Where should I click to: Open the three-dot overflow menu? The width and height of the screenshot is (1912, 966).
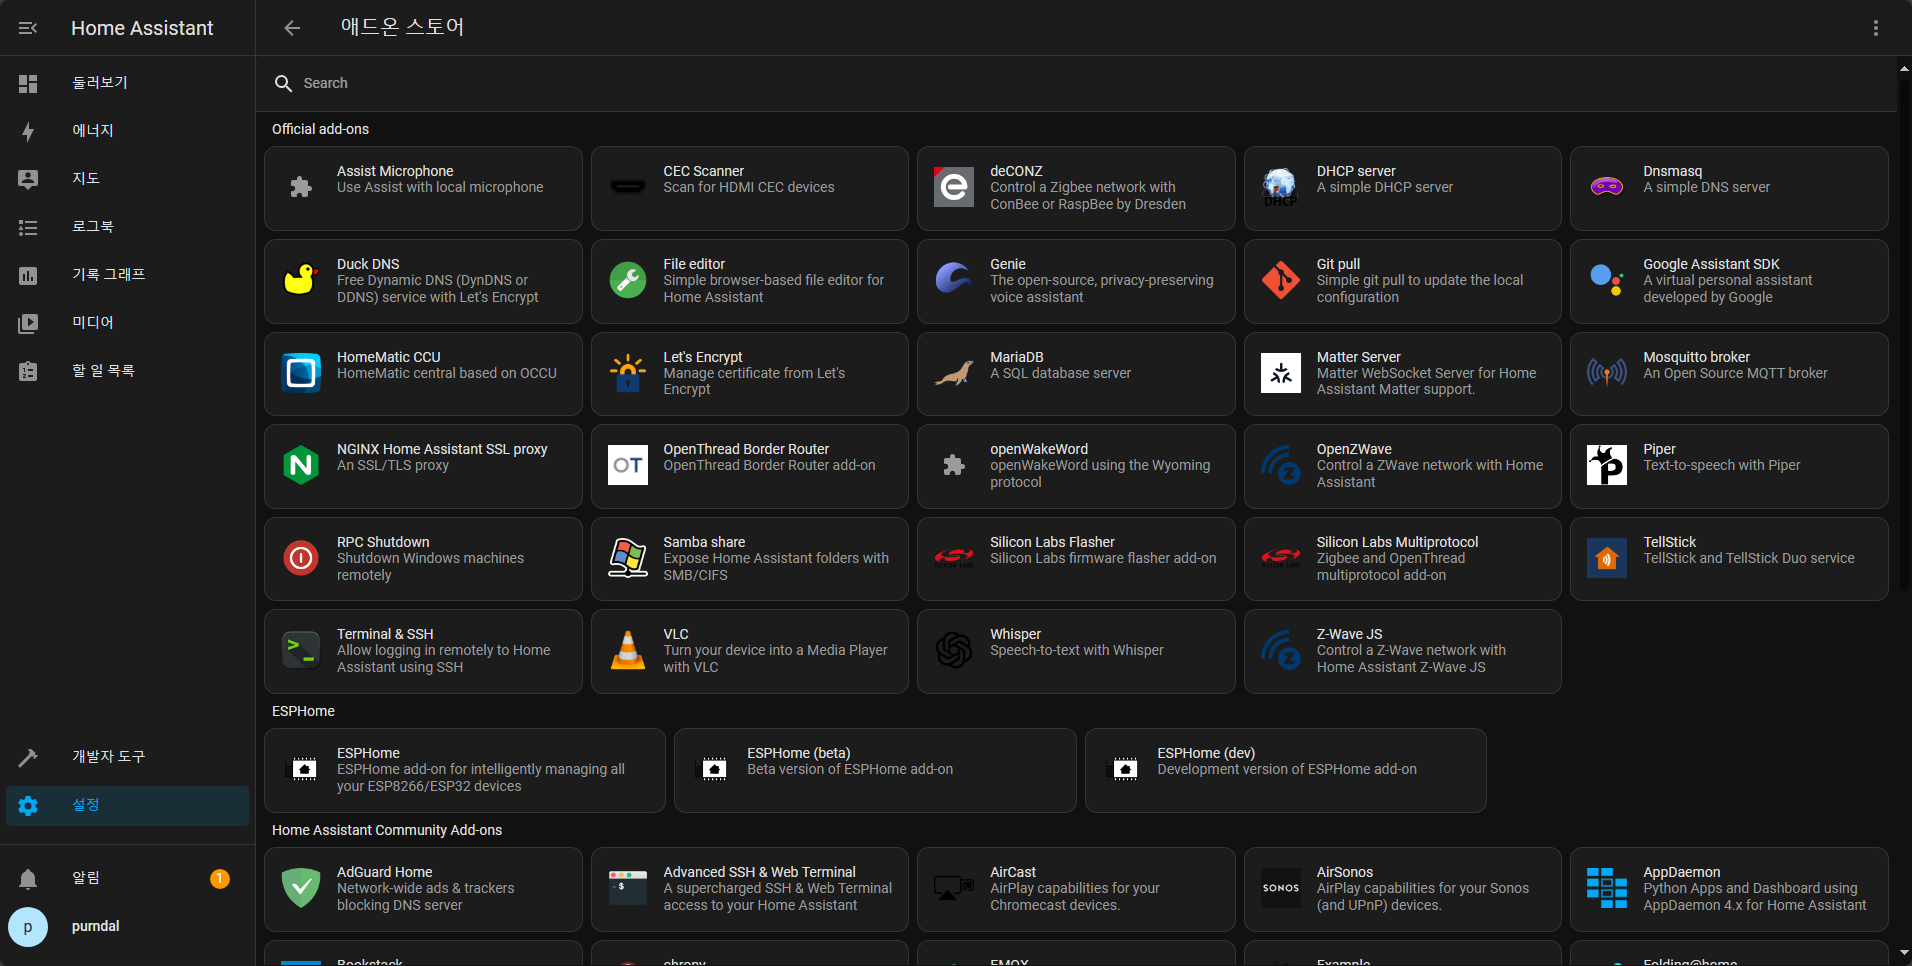(x=1876, y=28)
